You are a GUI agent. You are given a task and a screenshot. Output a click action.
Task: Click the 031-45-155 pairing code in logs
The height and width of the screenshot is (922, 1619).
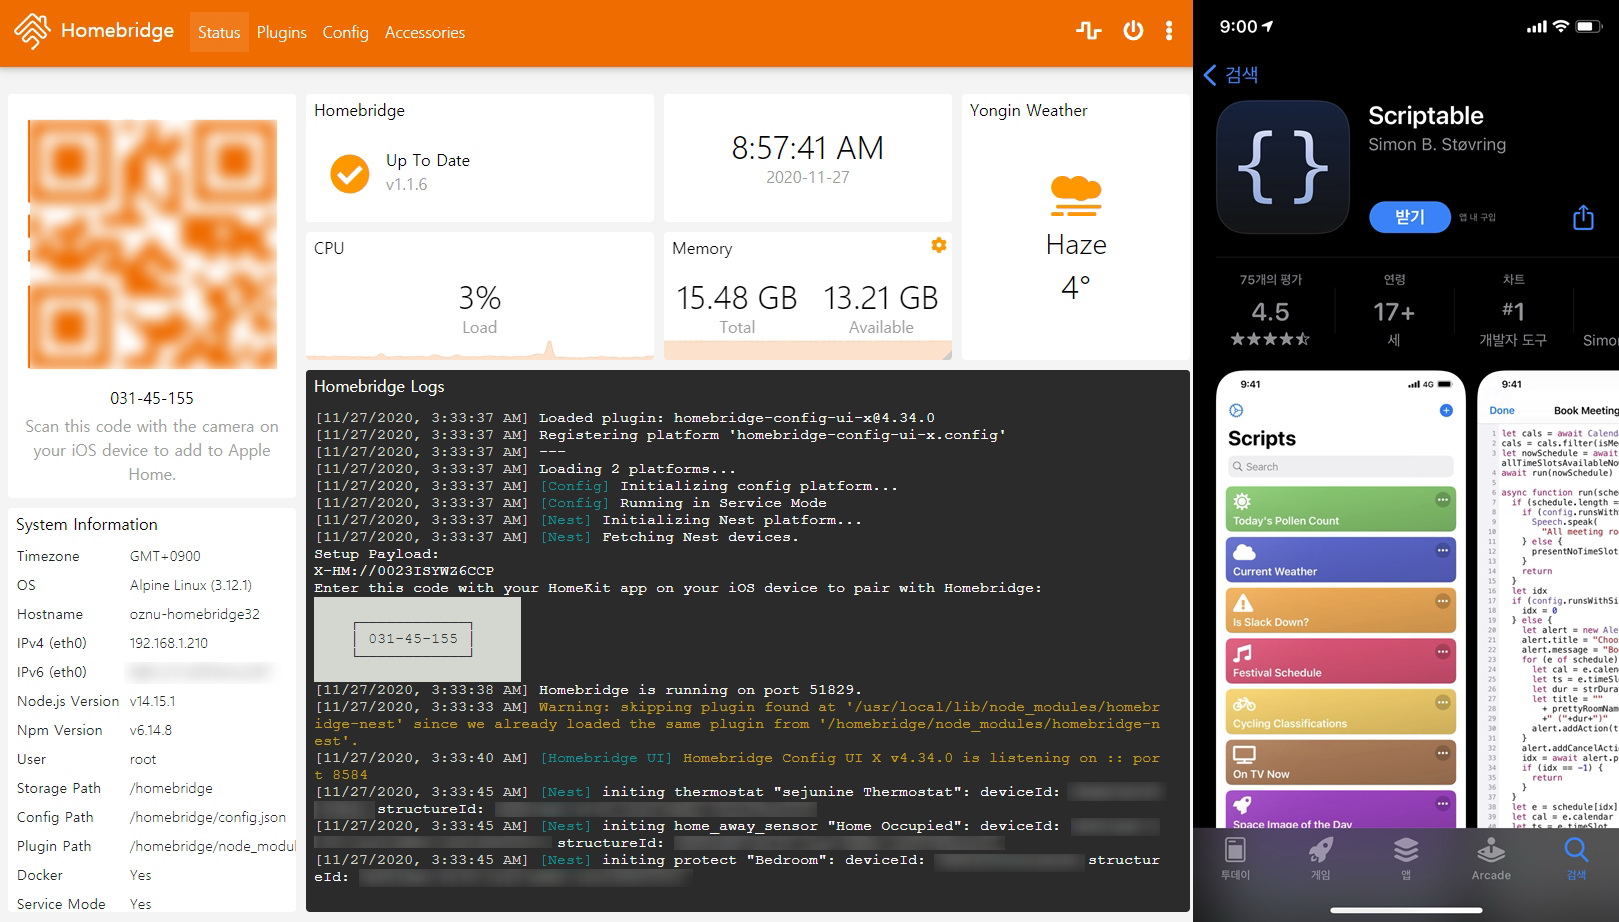coord(413,638)
